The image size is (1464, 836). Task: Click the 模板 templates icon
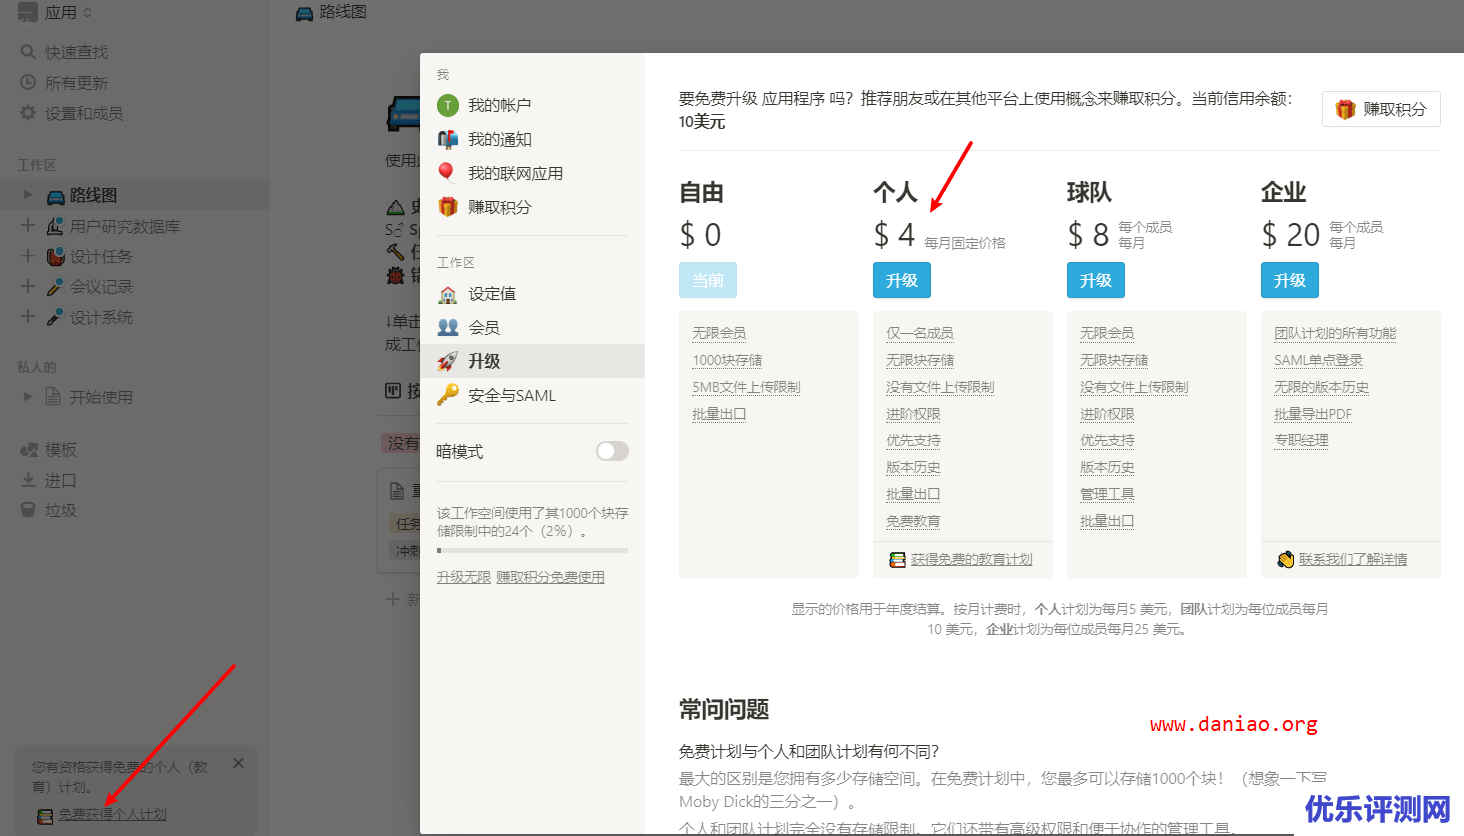29,450
